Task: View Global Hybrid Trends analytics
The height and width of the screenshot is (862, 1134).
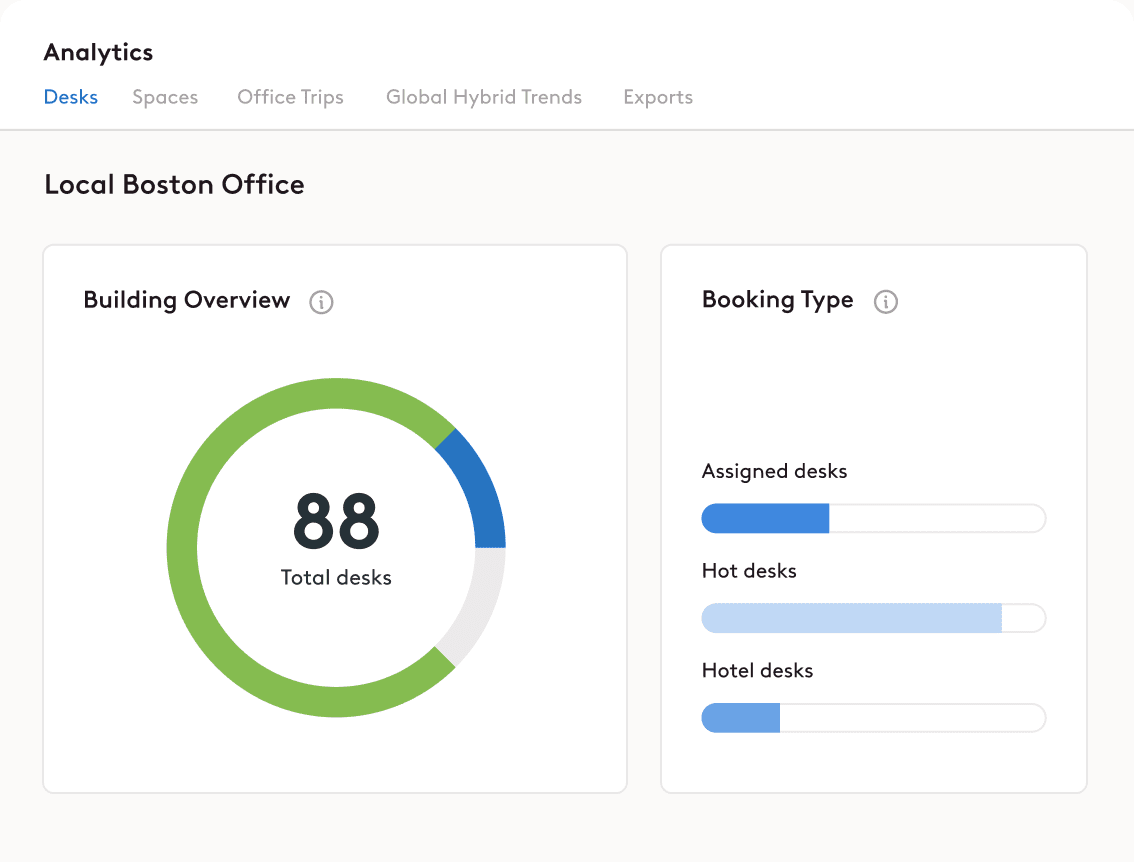Action: 484,97
